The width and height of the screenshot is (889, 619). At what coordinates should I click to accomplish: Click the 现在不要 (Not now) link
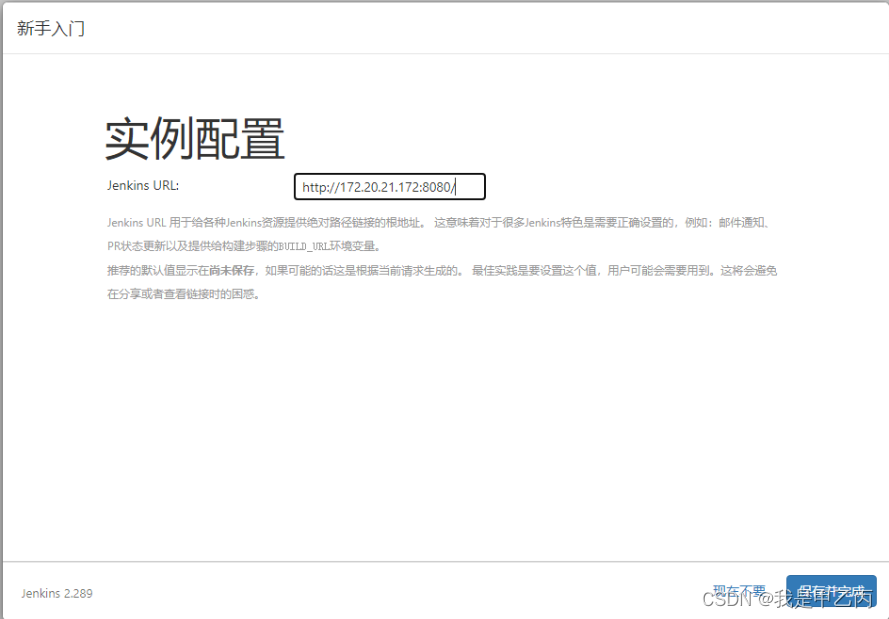point(739,591)
